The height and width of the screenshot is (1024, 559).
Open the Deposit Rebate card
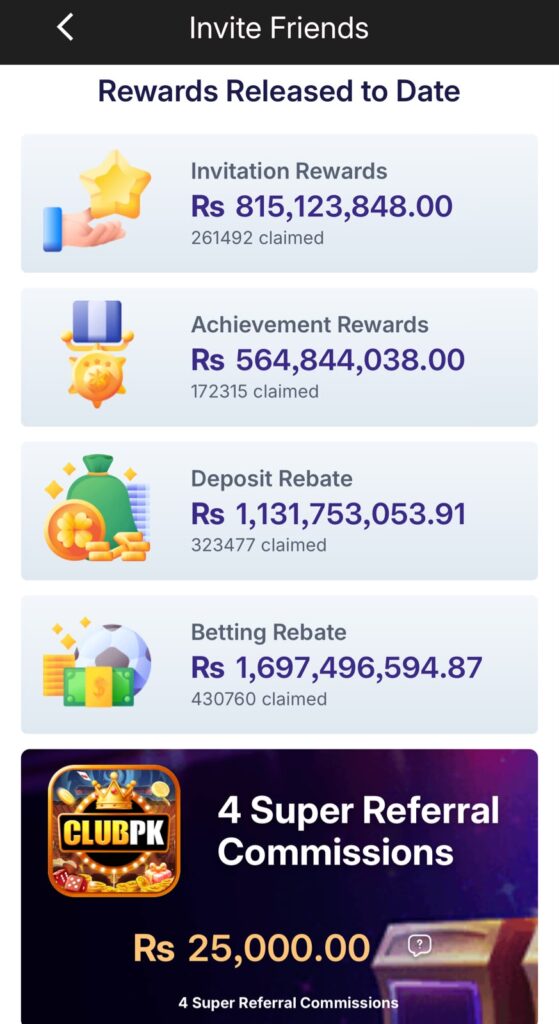280,511
